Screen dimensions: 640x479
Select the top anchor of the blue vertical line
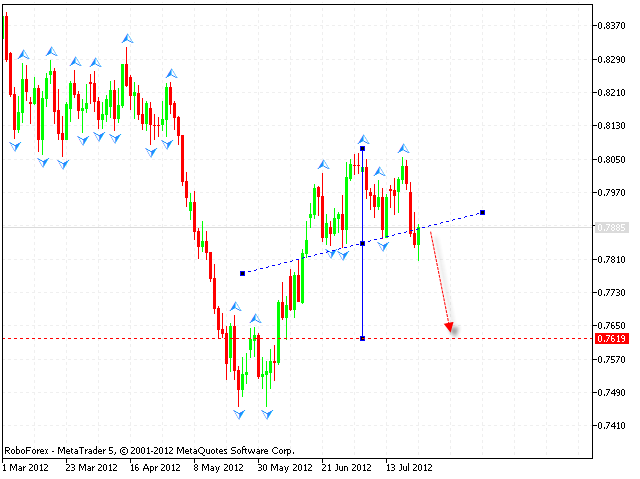point(362,149)
